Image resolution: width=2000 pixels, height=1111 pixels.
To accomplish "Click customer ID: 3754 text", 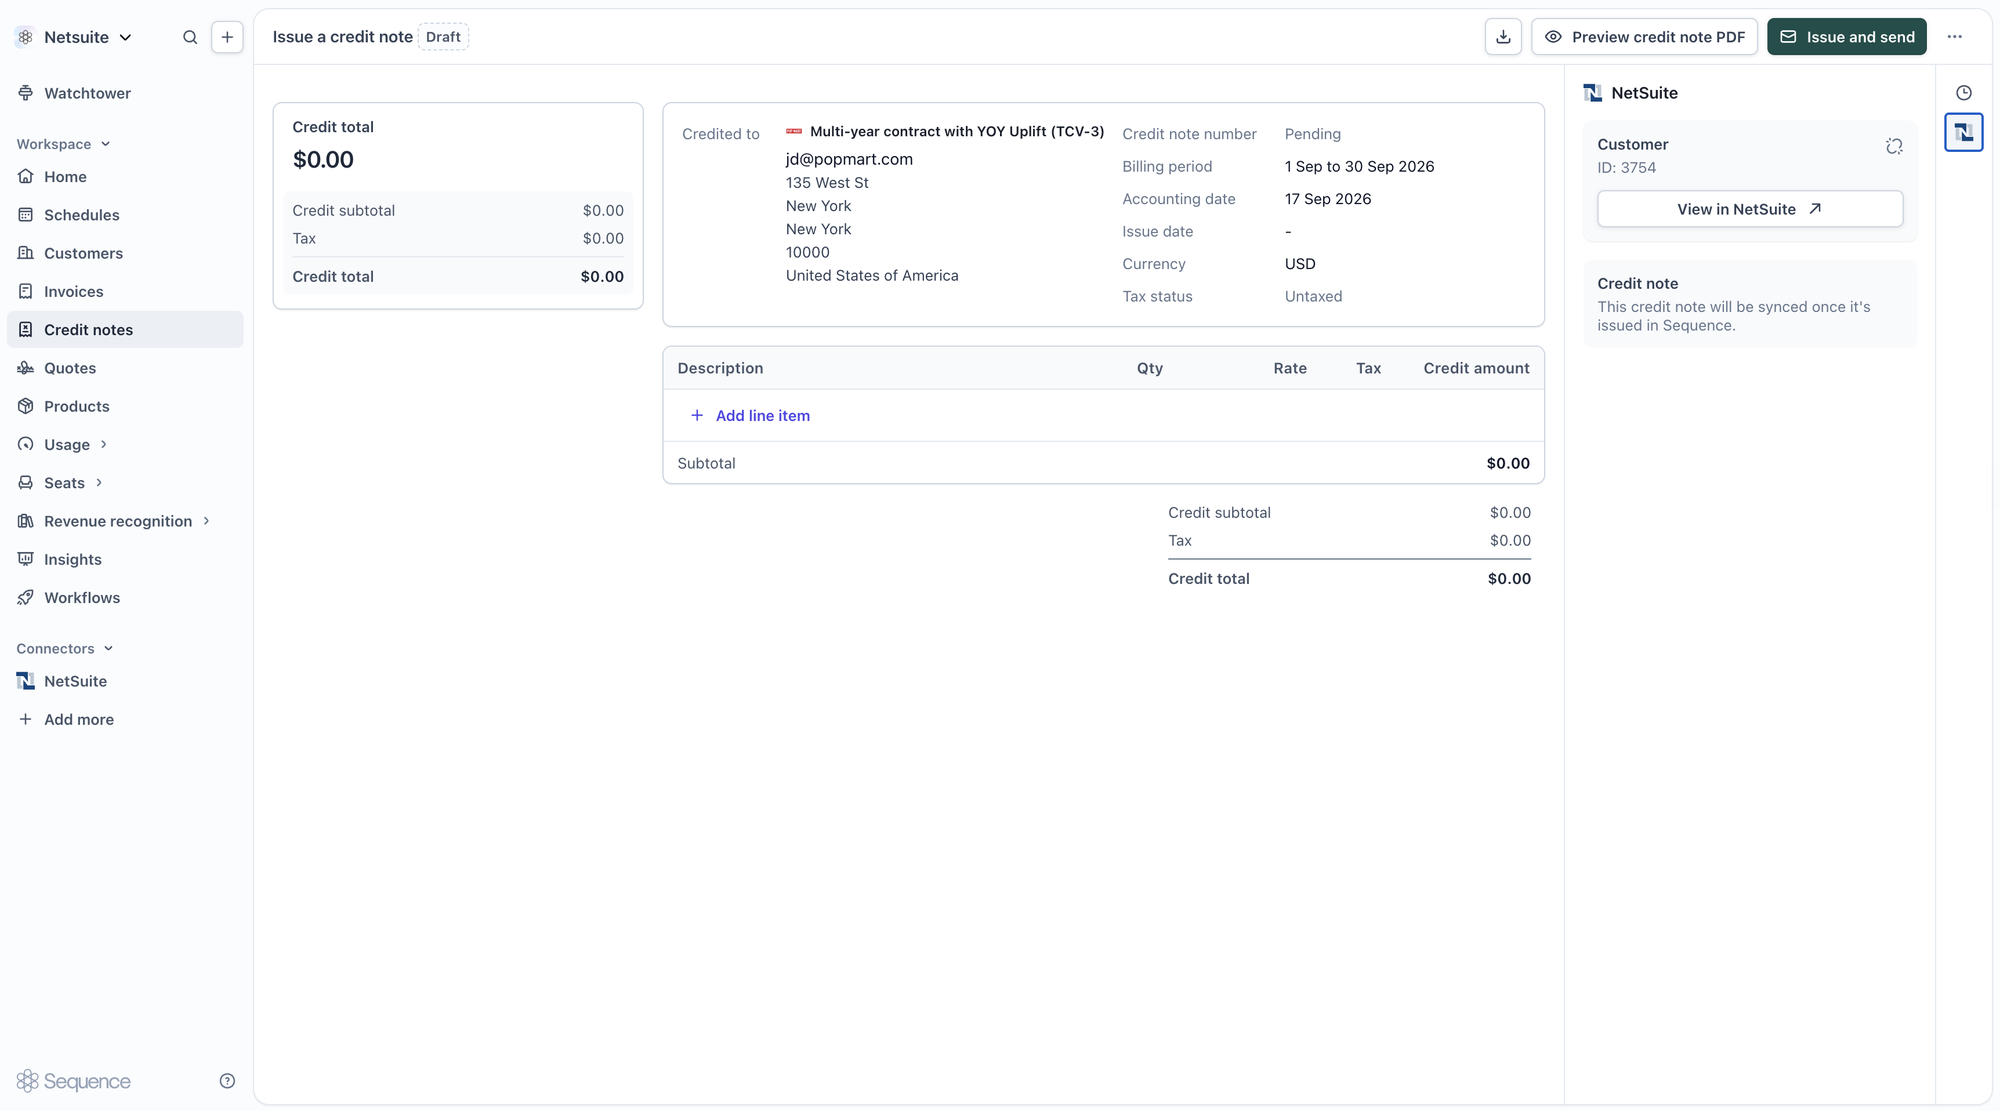I will point(1626,168).
